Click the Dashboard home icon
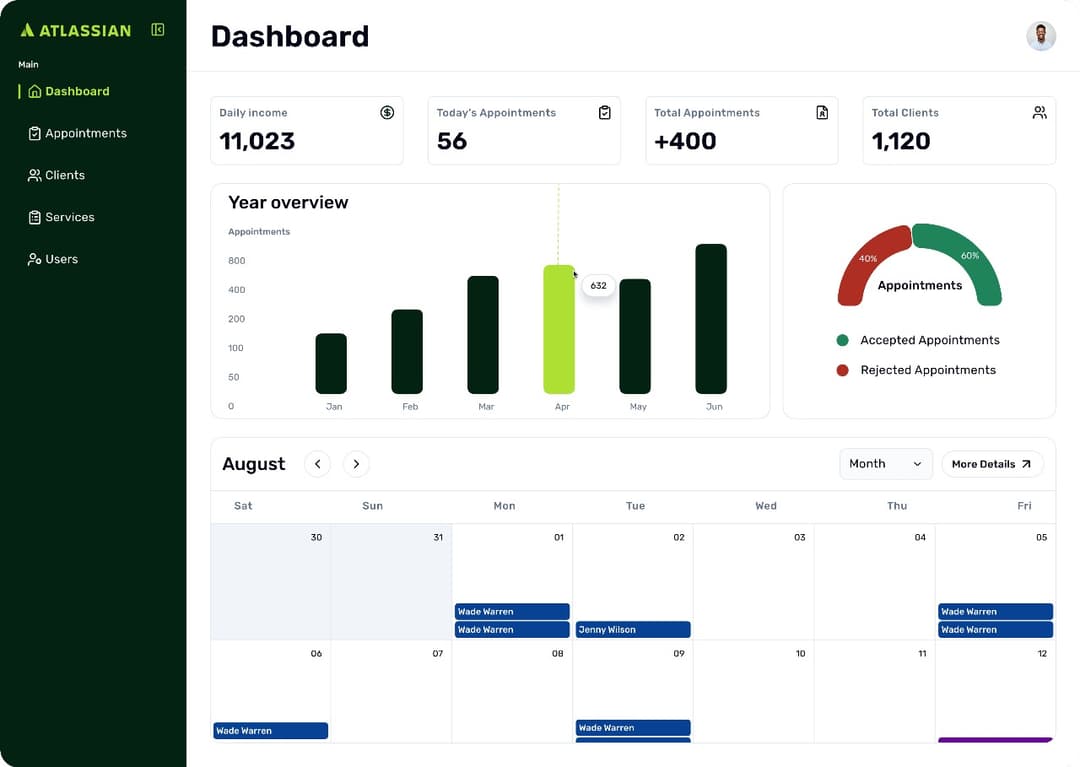Viewport: 1080px width, 767px height. coord(34,92)
